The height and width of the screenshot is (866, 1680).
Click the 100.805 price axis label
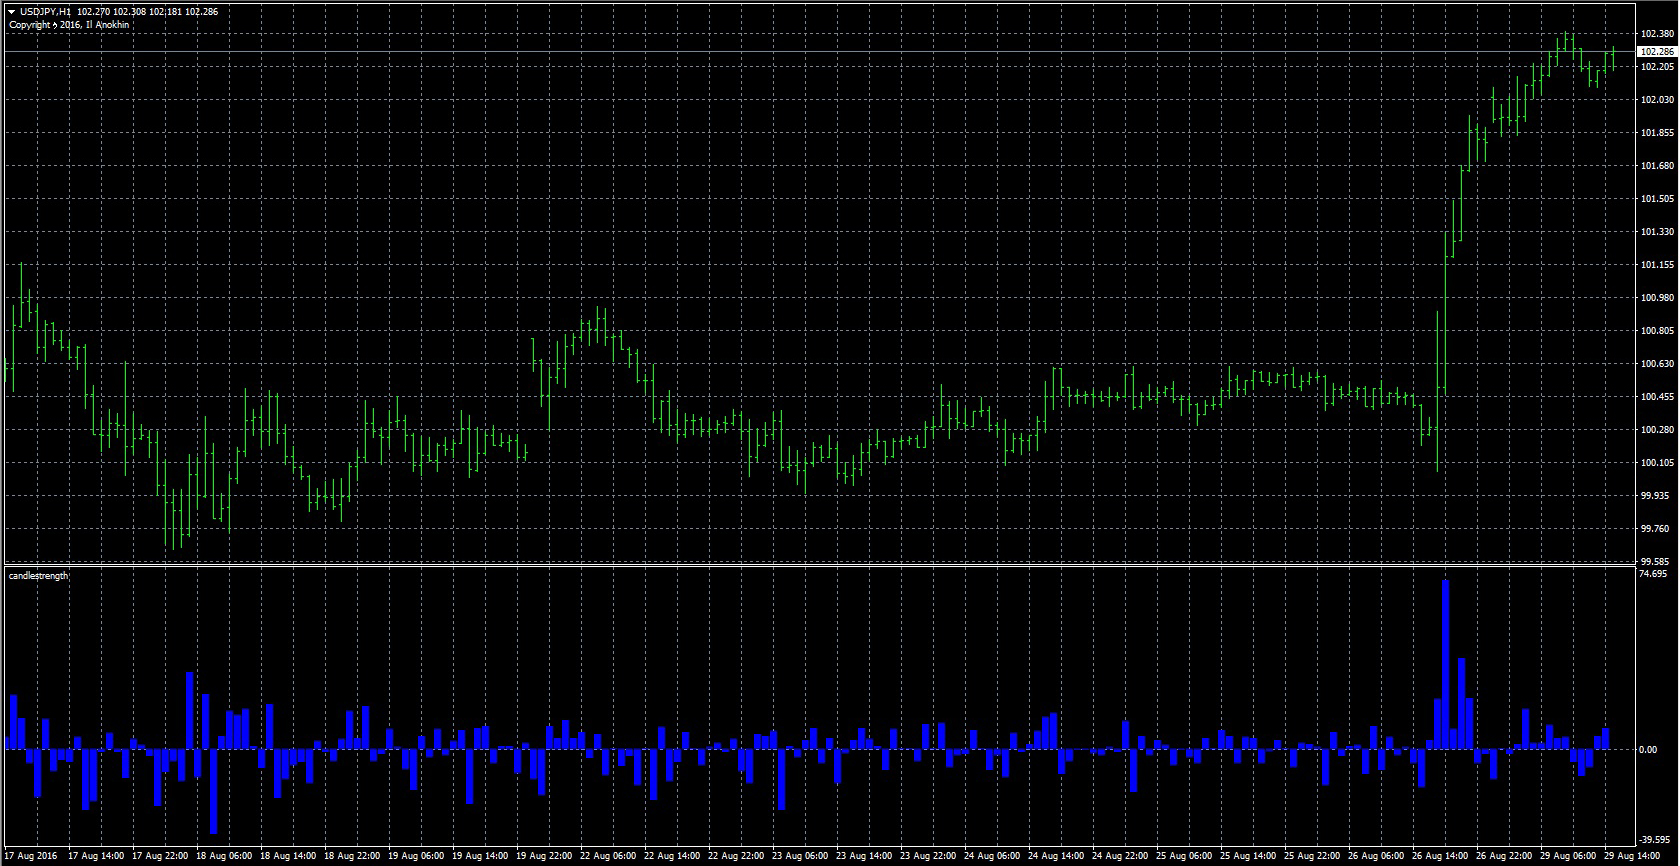(x=1657, y=331)
